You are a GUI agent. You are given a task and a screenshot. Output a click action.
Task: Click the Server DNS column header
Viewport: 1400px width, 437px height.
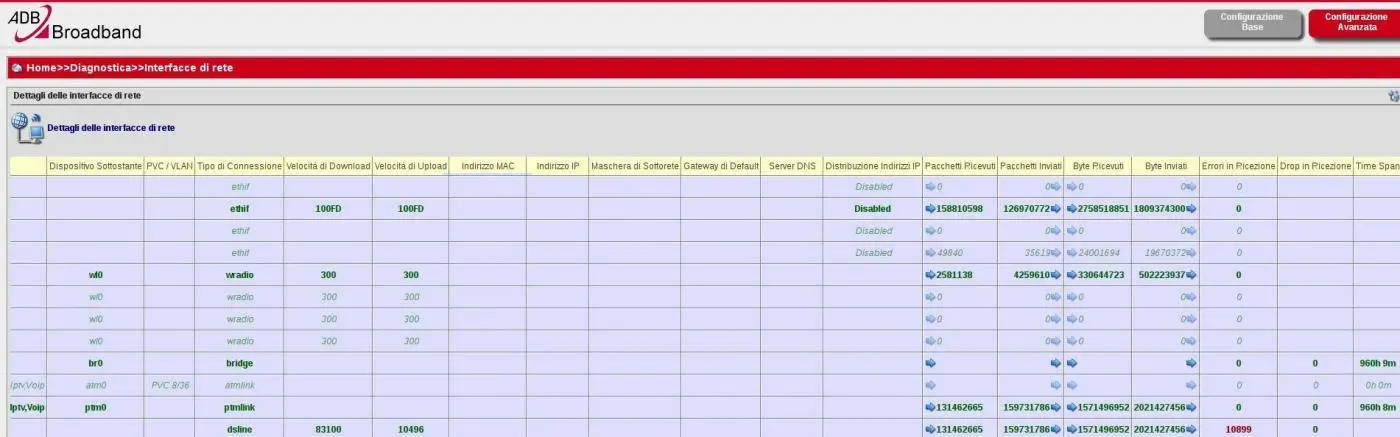(792, 166)
